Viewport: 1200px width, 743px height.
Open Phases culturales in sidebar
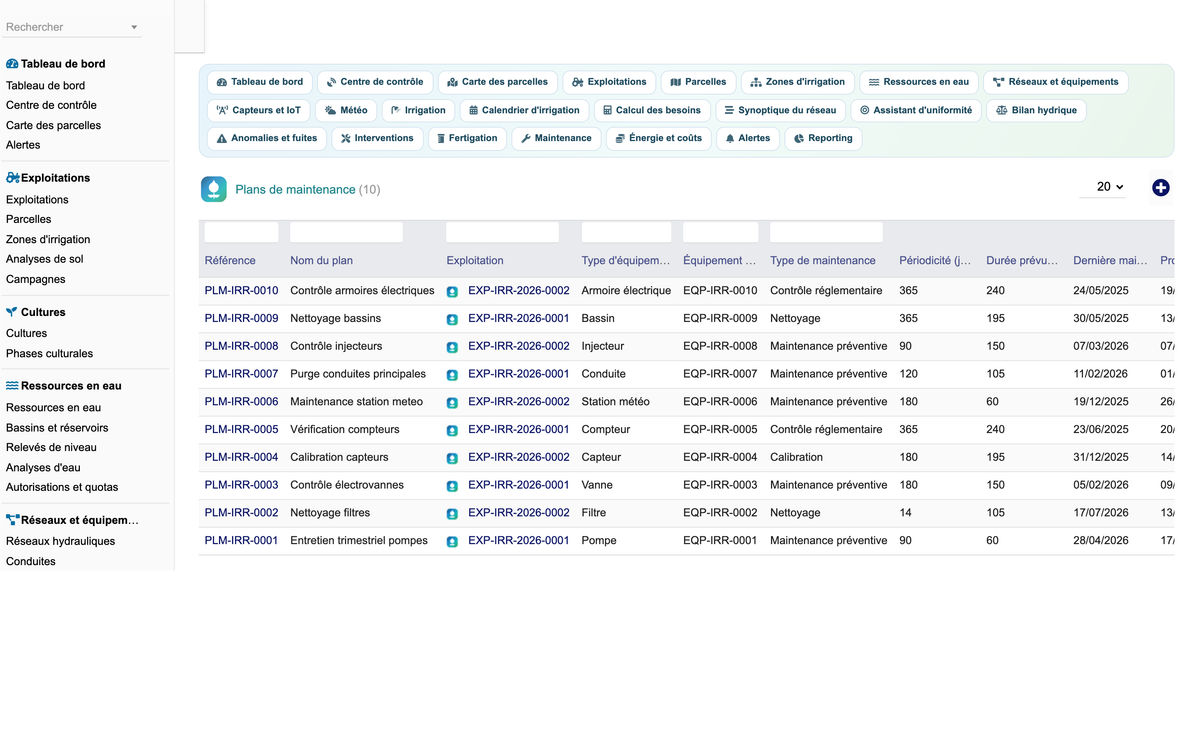[x=49, y=354]
